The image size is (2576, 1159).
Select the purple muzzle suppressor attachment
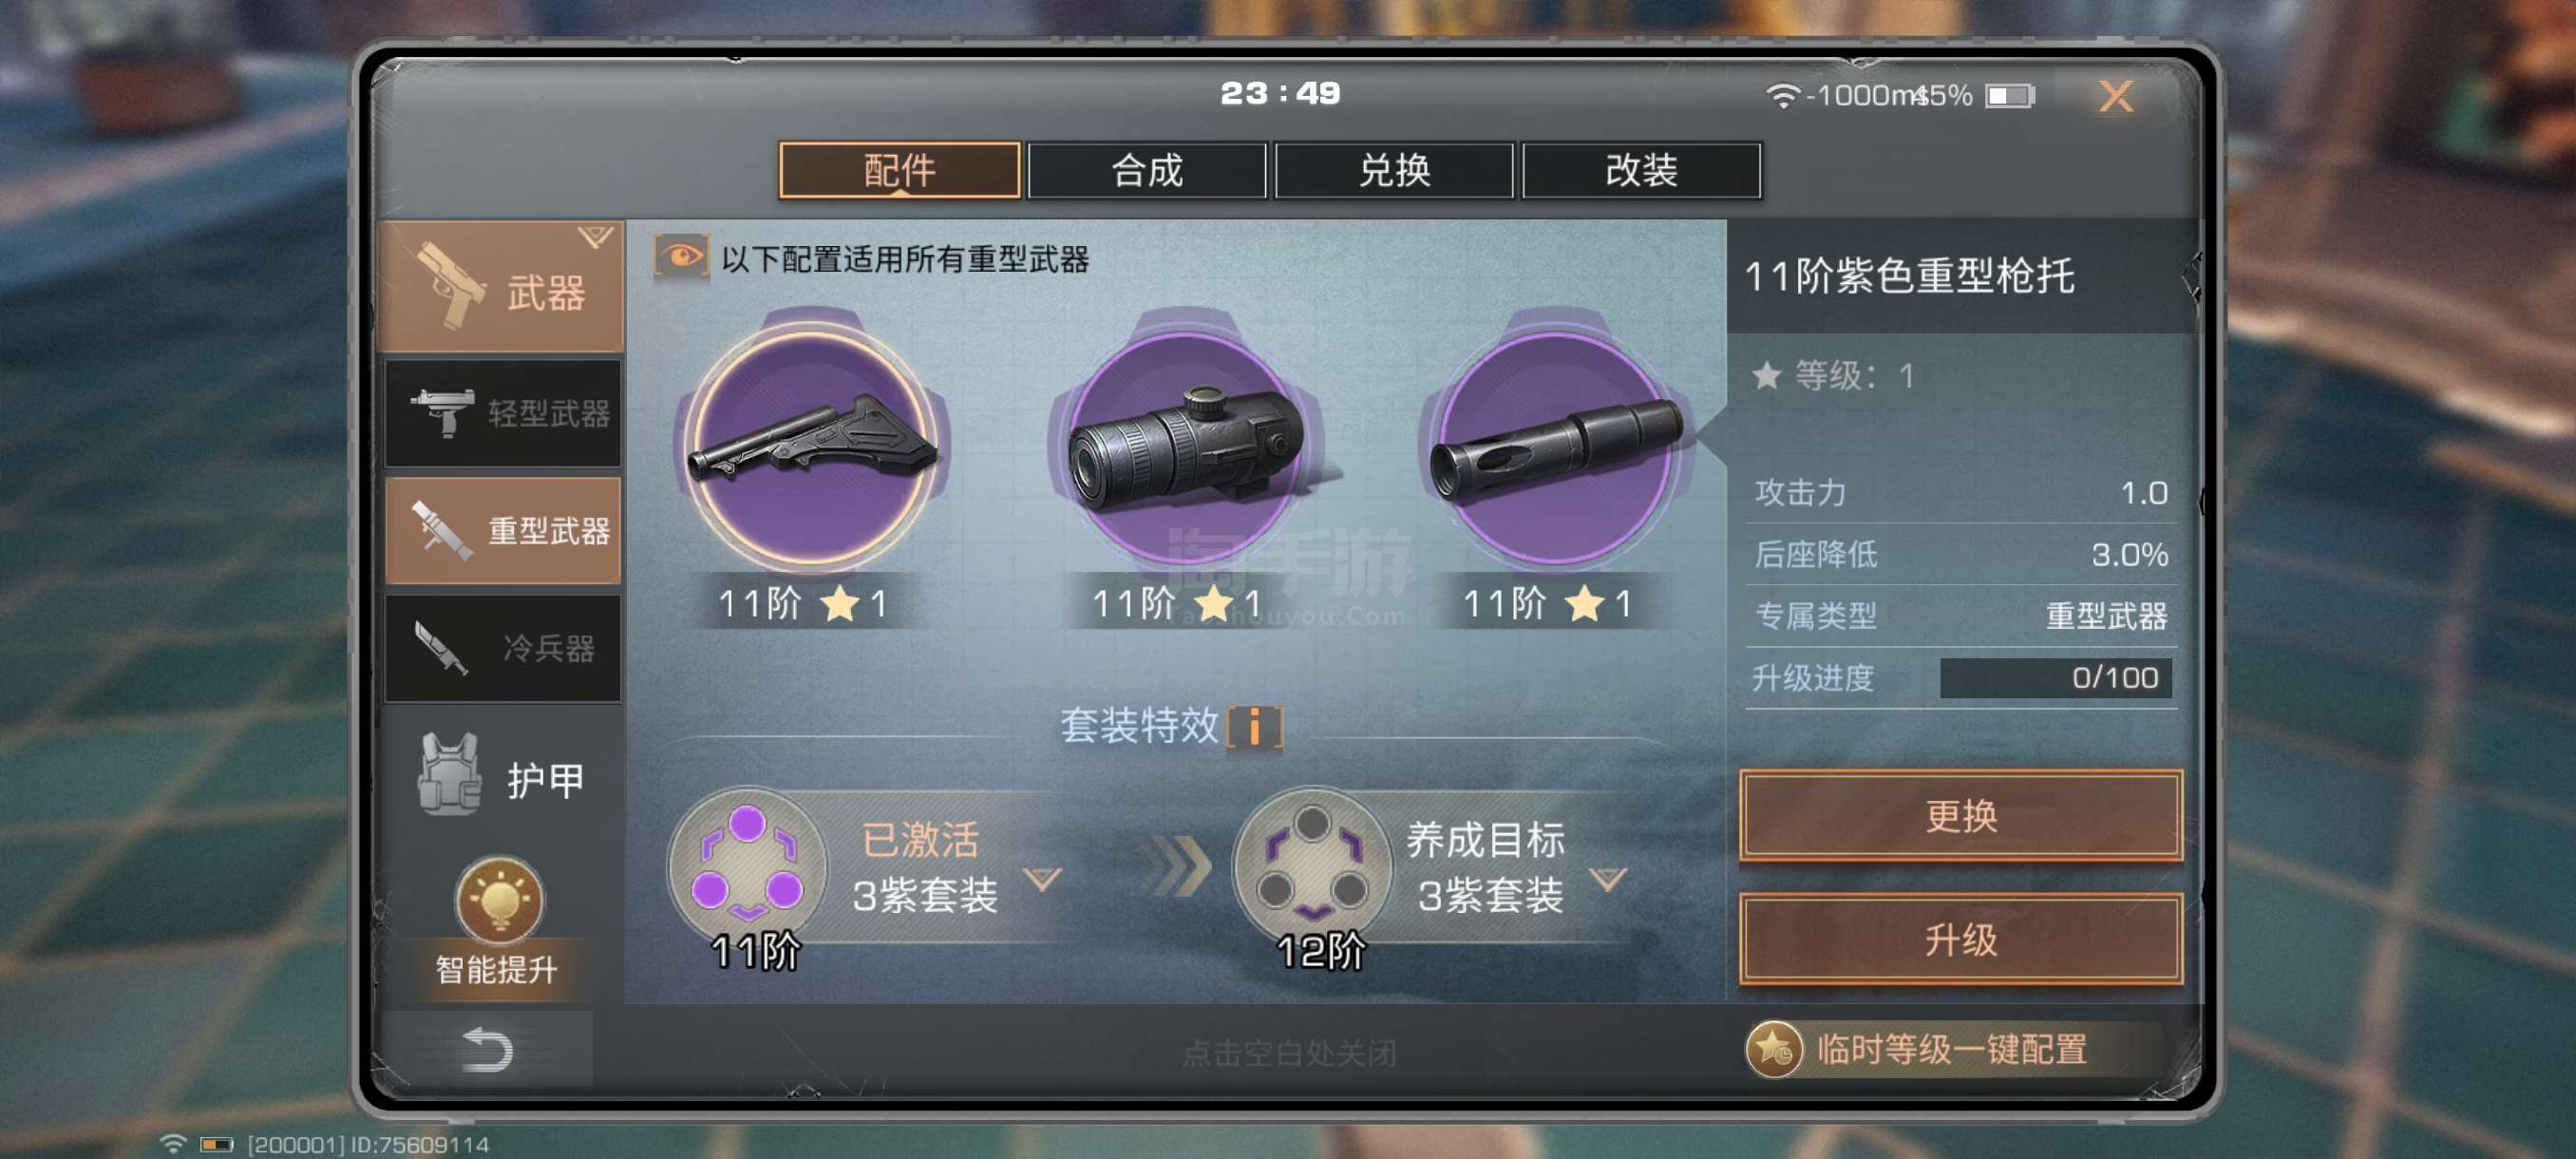click(x=1557, y=446)
